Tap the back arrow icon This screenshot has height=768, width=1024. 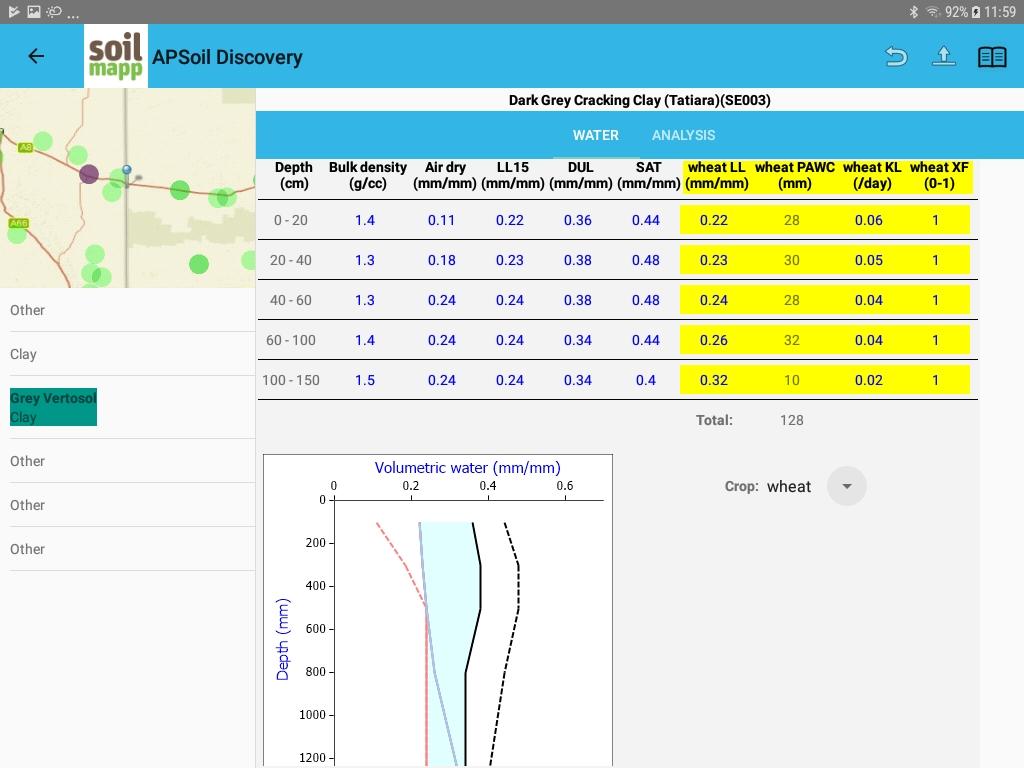36,57
